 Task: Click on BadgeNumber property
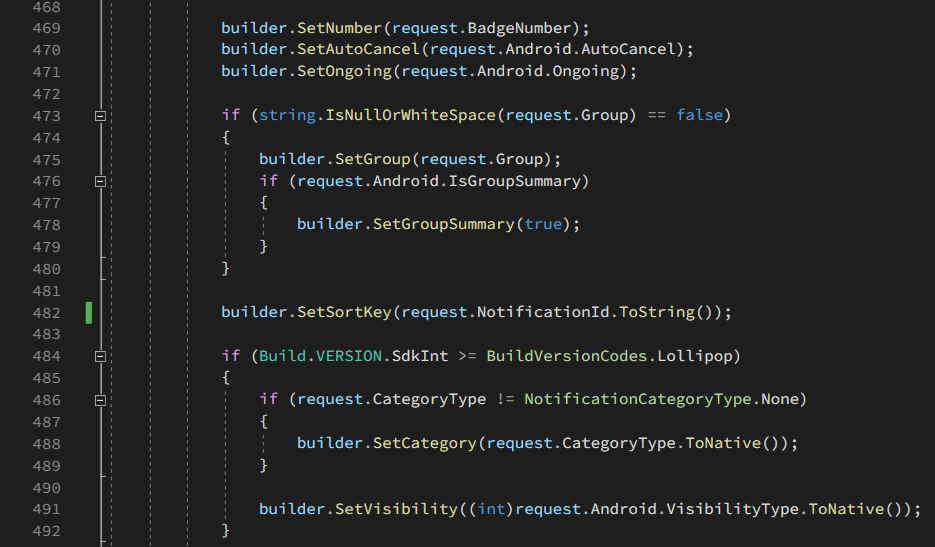coord(519,28)
